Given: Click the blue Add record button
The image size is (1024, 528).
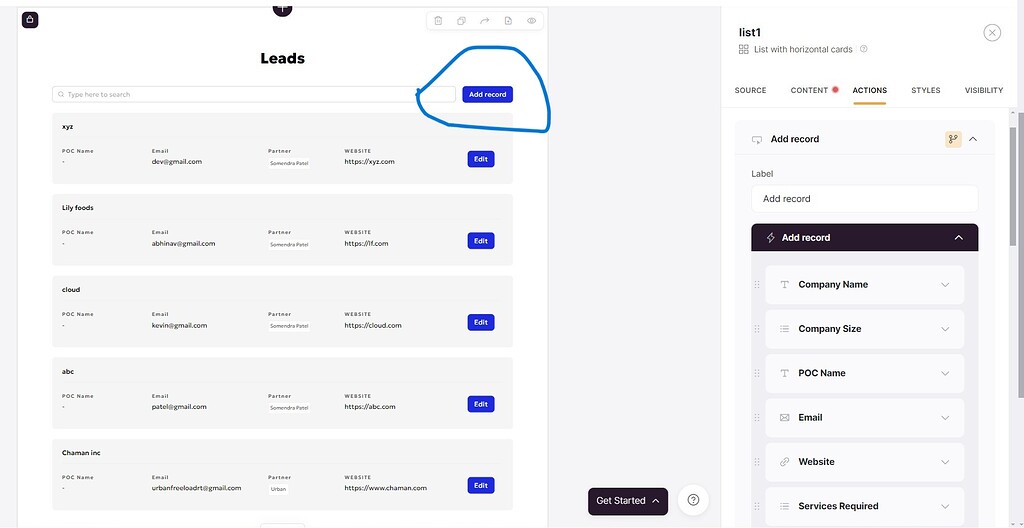Looking at the screenshot, I should 487,94.
